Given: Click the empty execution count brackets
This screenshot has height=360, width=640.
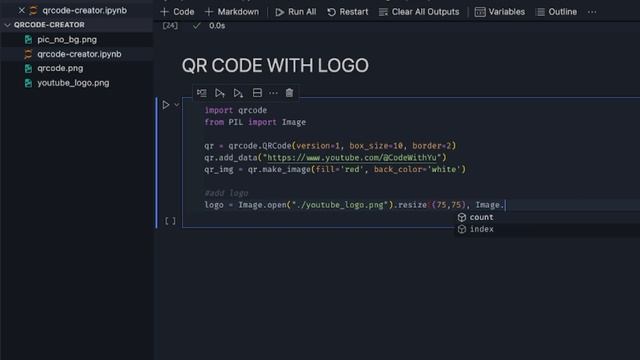Looking at the screenshot, I should (170, 221).
